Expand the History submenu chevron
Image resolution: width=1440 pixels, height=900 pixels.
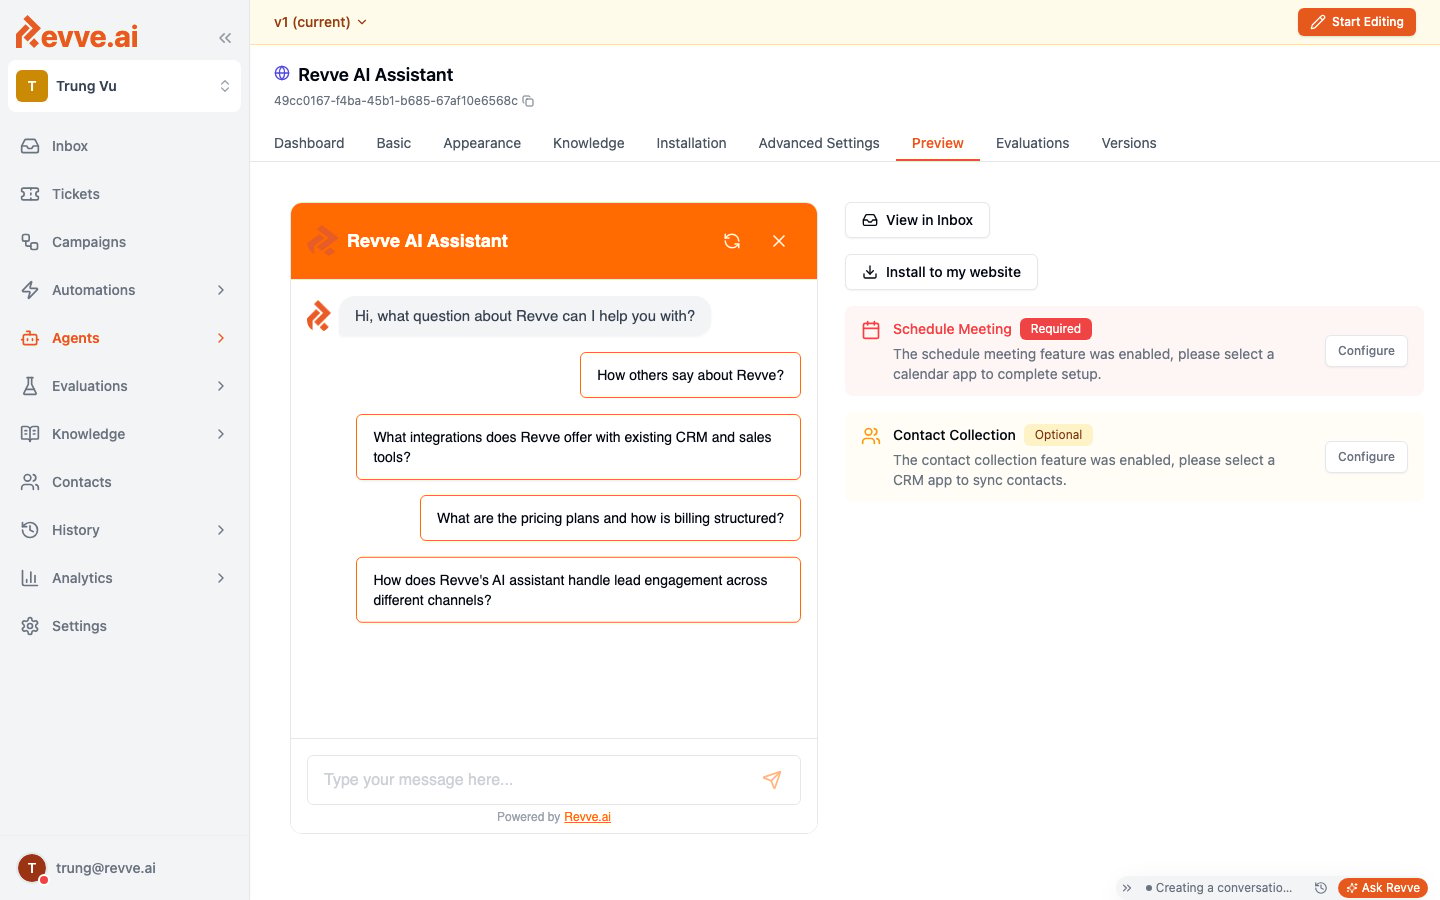tap(221, 530)
